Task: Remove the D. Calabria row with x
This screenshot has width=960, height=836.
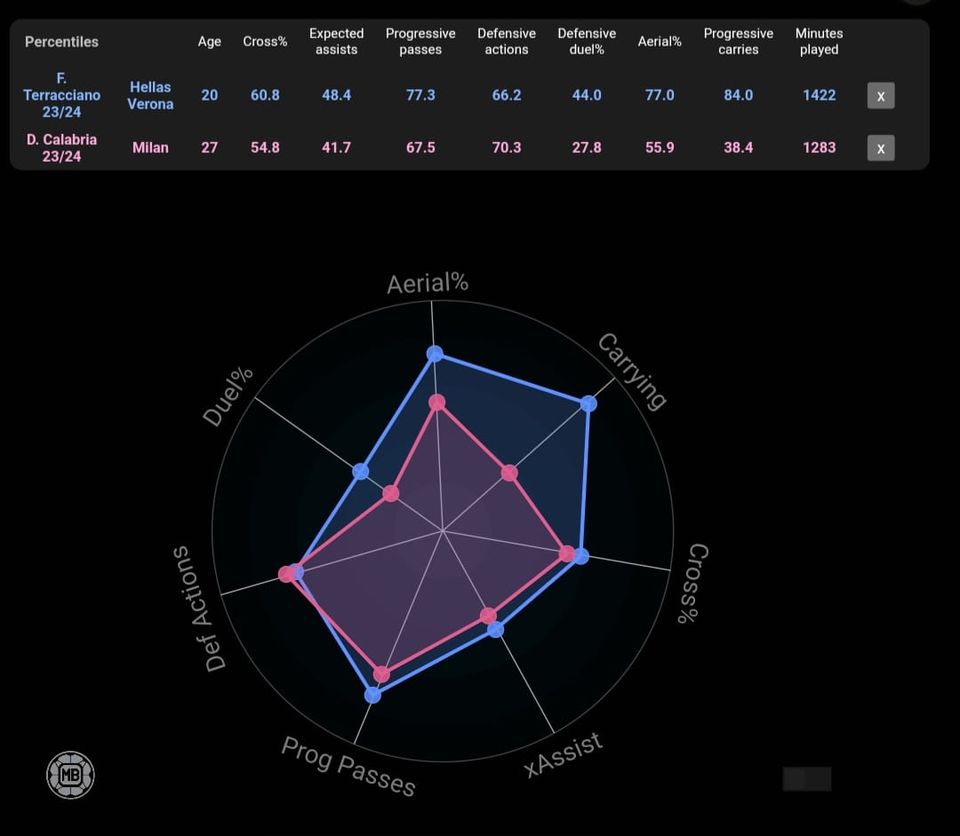Action: (880, 148)
